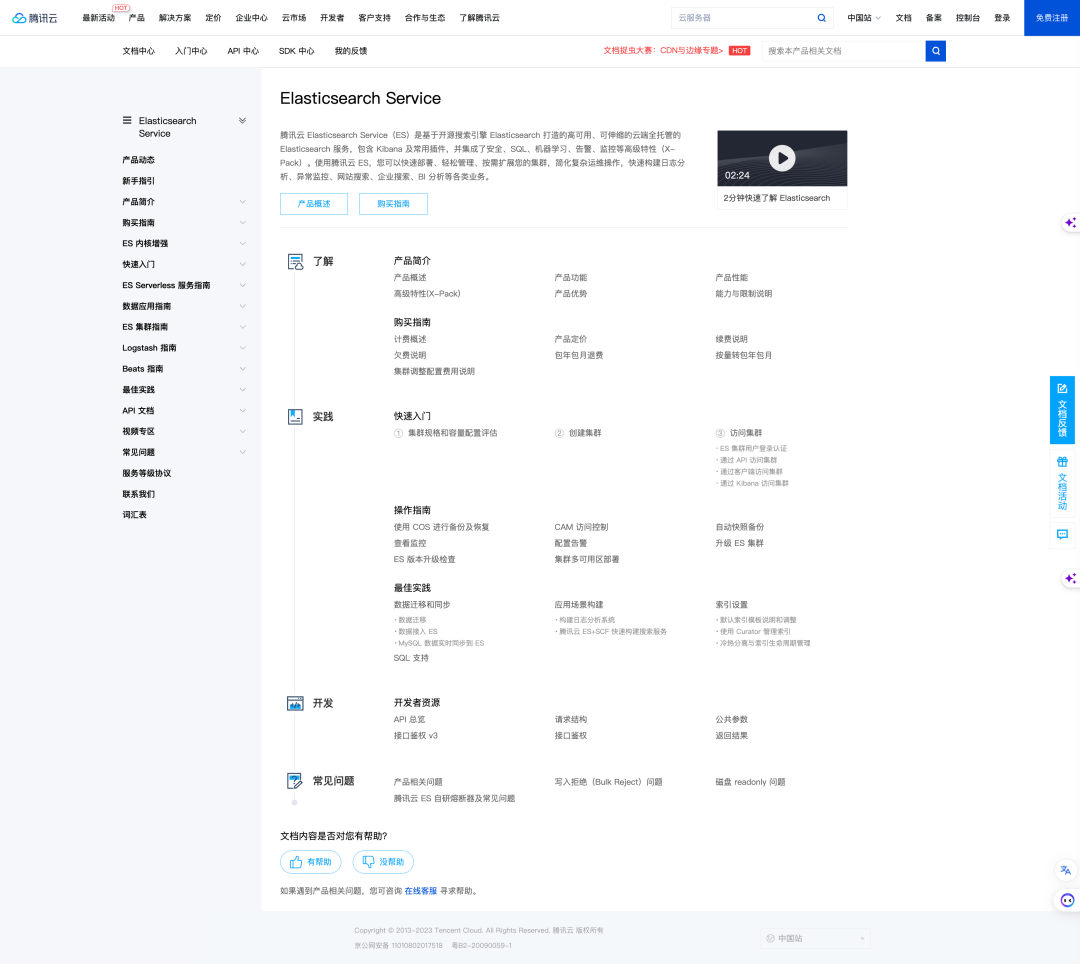Click the 免费注册 button
This screenshot has width=1080, height=964.
1052,18
